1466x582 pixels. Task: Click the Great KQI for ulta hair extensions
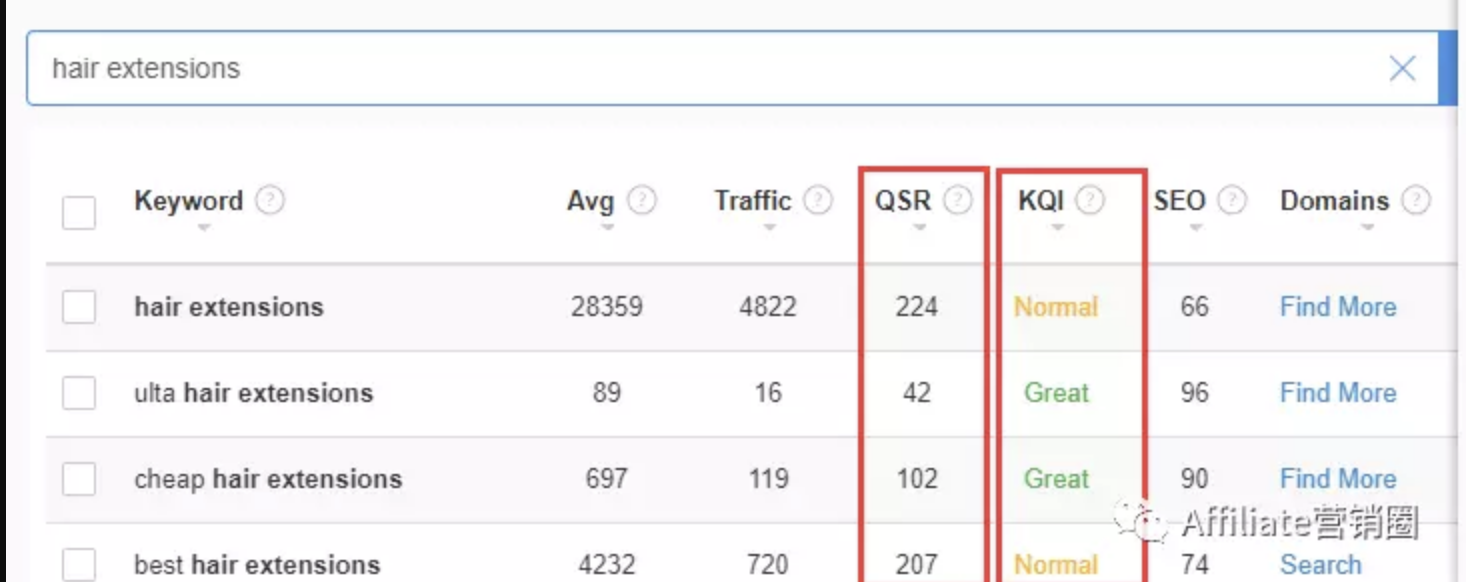click(x=1056, y=393)
